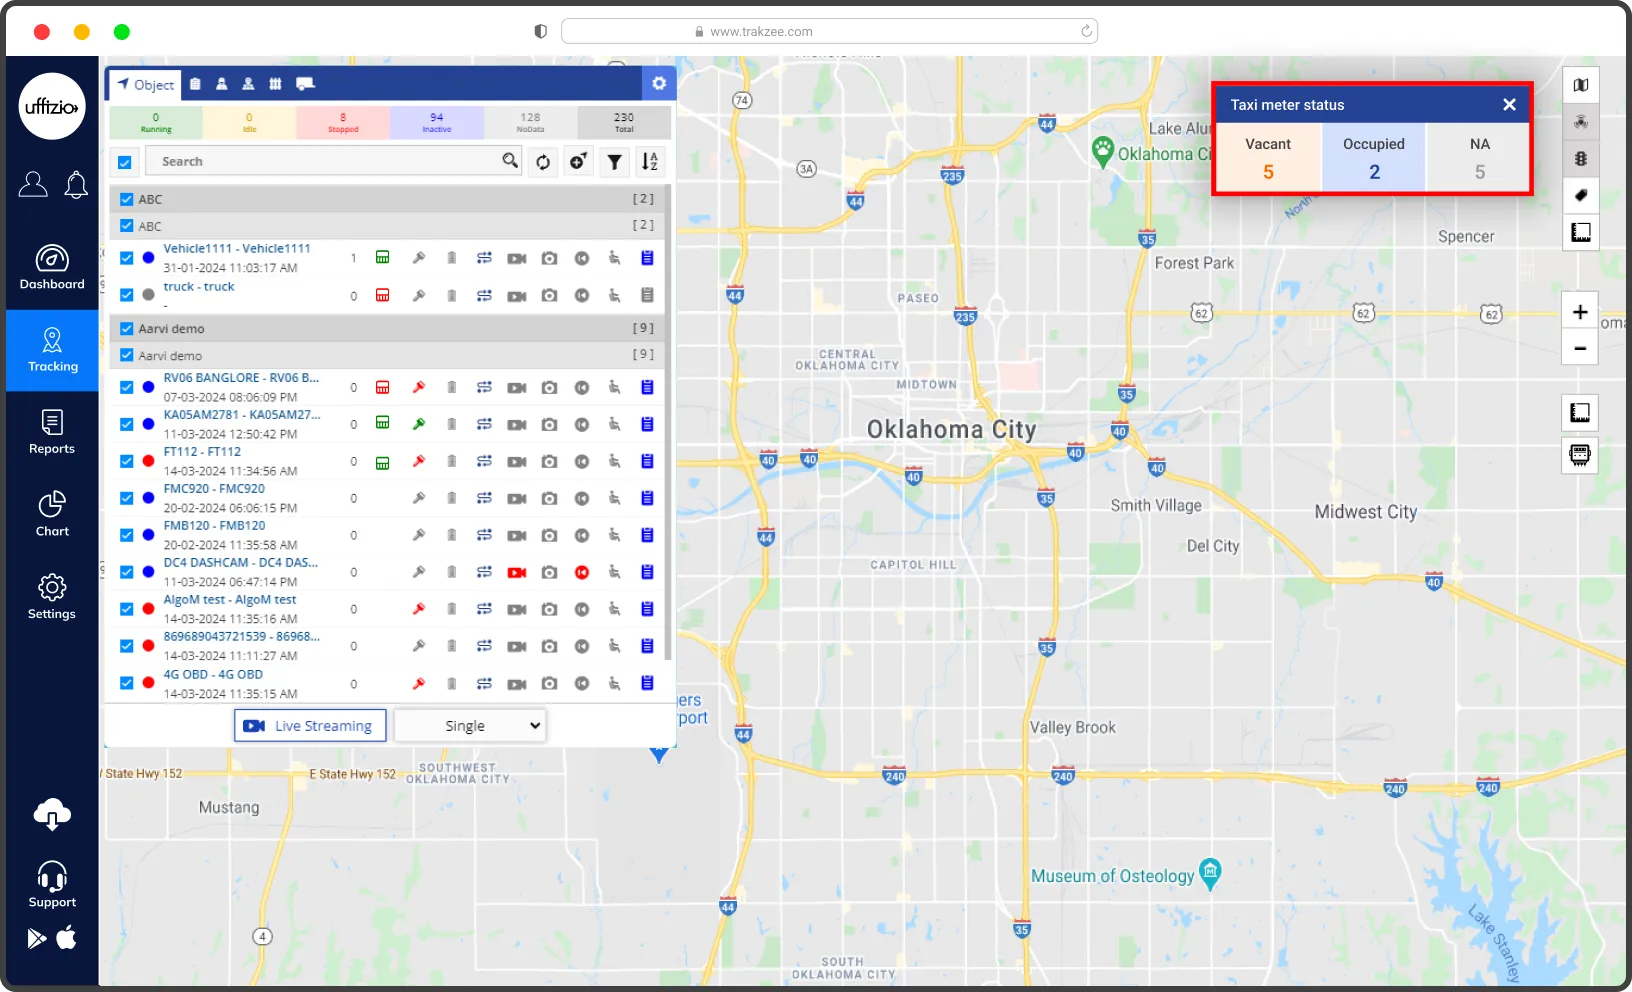
Task: Uncheck the FT112 vehicle checkbox
Action: 127,462
